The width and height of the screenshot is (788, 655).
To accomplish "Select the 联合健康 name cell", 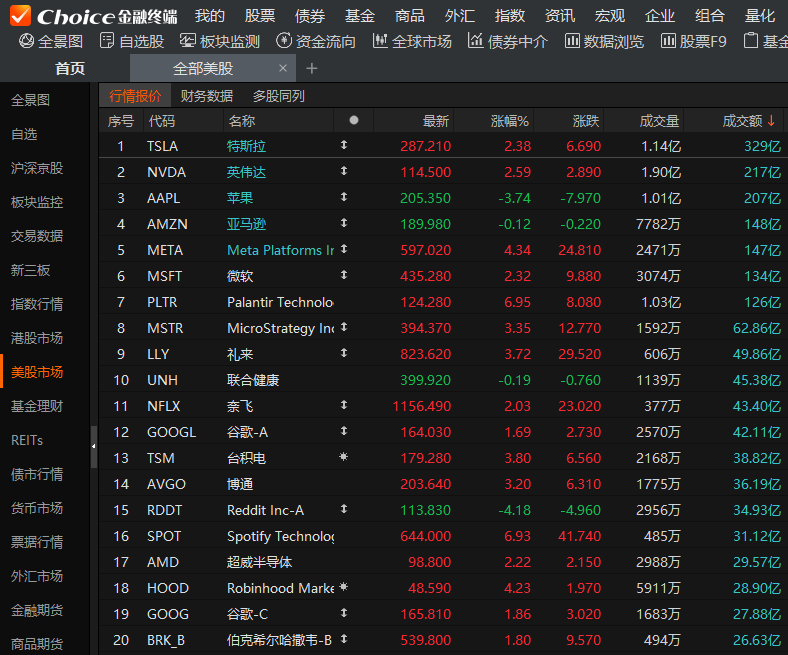I will (x=253, y=380).
